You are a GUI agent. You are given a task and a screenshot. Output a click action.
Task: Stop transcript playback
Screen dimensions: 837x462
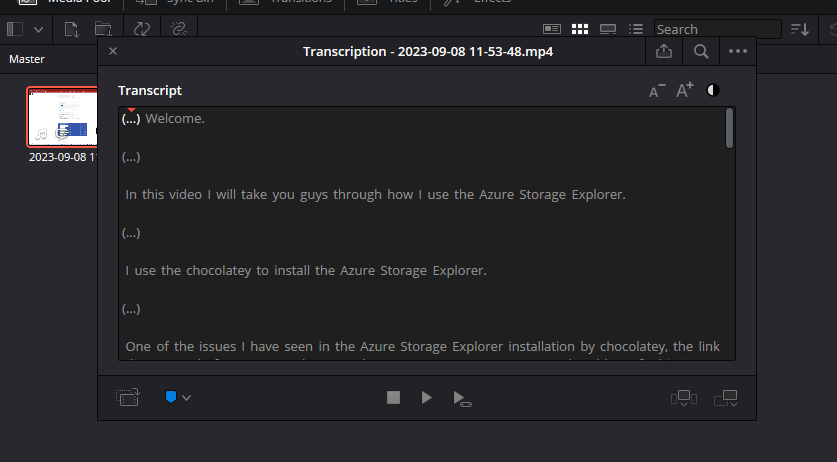[393, 397]
